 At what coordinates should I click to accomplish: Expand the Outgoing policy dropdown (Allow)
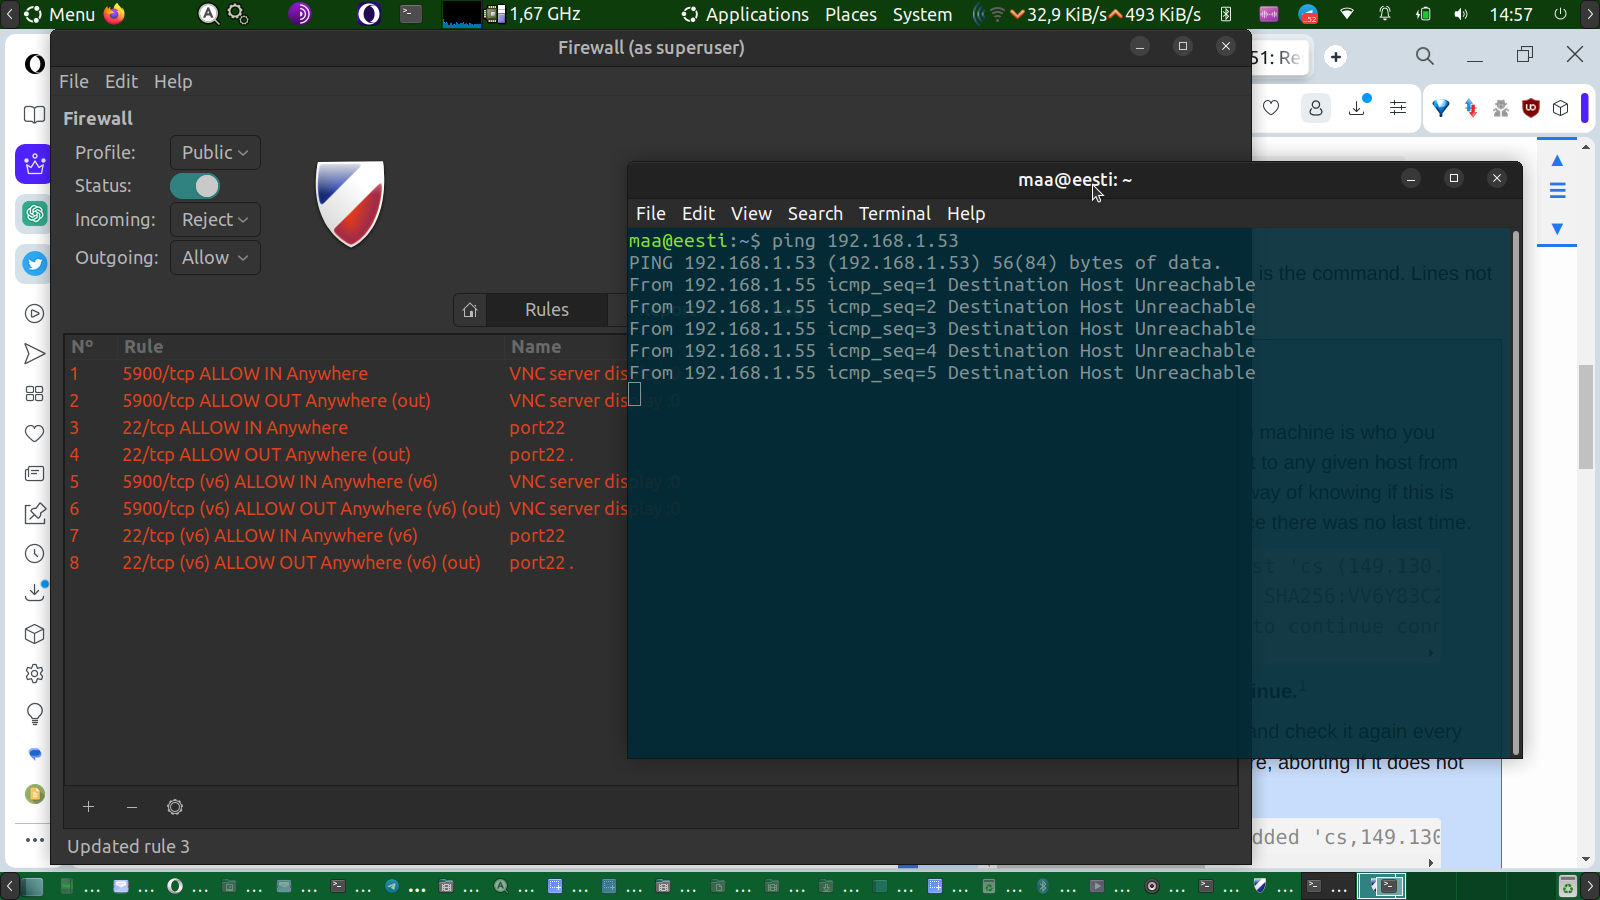pos(215,258)
